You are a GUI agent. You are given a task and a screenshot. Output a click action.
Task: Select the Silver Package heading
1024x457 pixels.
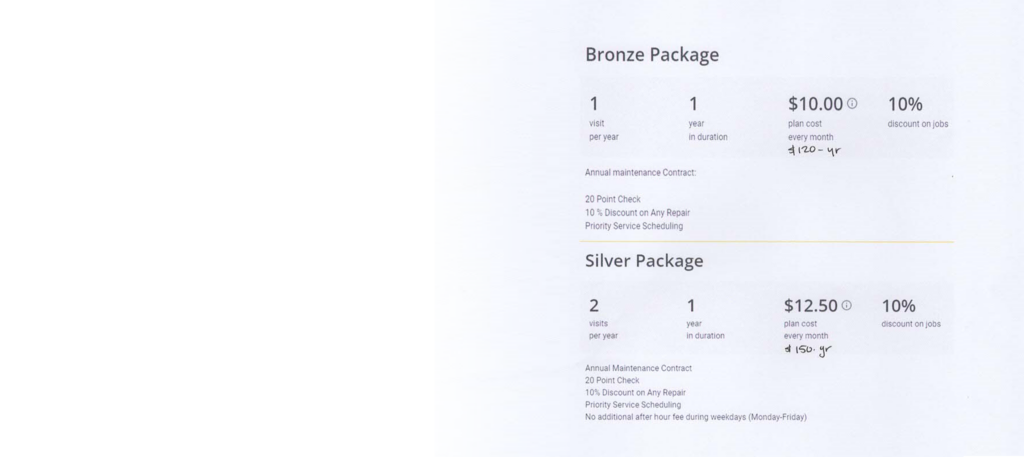tap(644, 260)
